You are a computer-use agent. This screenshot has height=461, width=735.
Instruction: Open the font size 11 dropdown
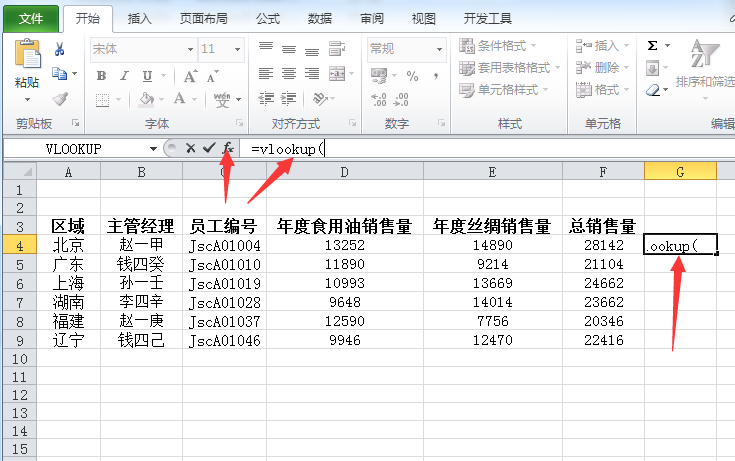(x=237, y=49)
